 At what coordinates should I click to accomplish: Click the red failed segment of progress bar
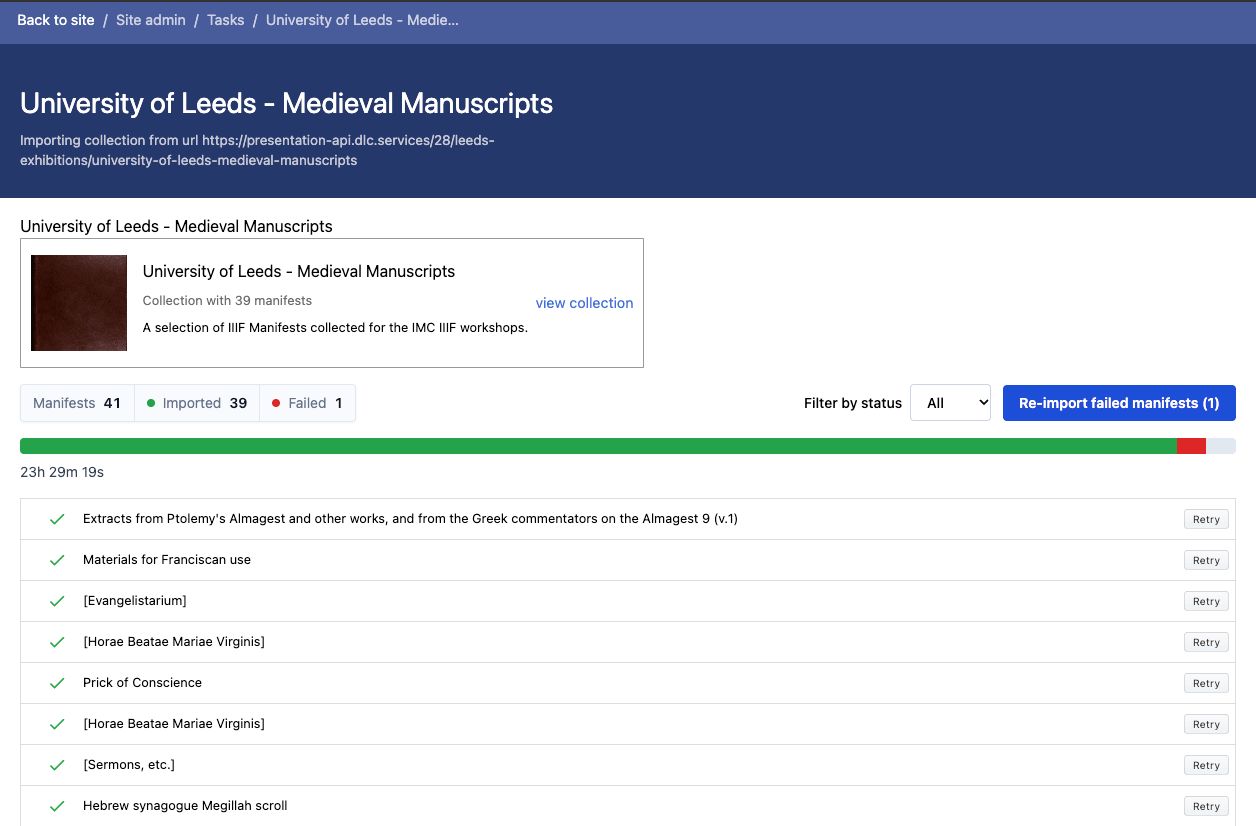[x=1191, y=446]
